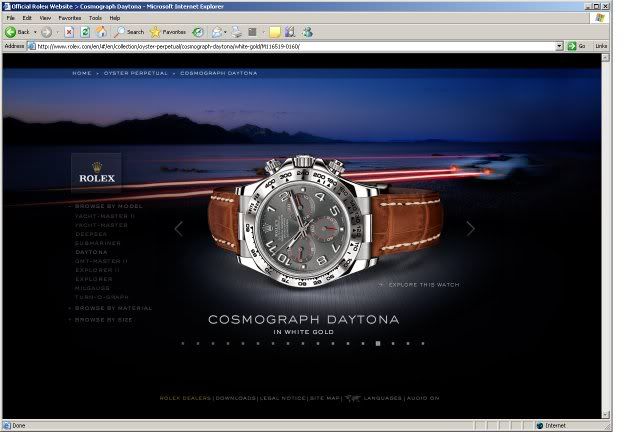Click the Oyster Perpetual breadcrumb link
This screenshot has height=432, width=640.
pyautogui.click(x=136, y=73)
